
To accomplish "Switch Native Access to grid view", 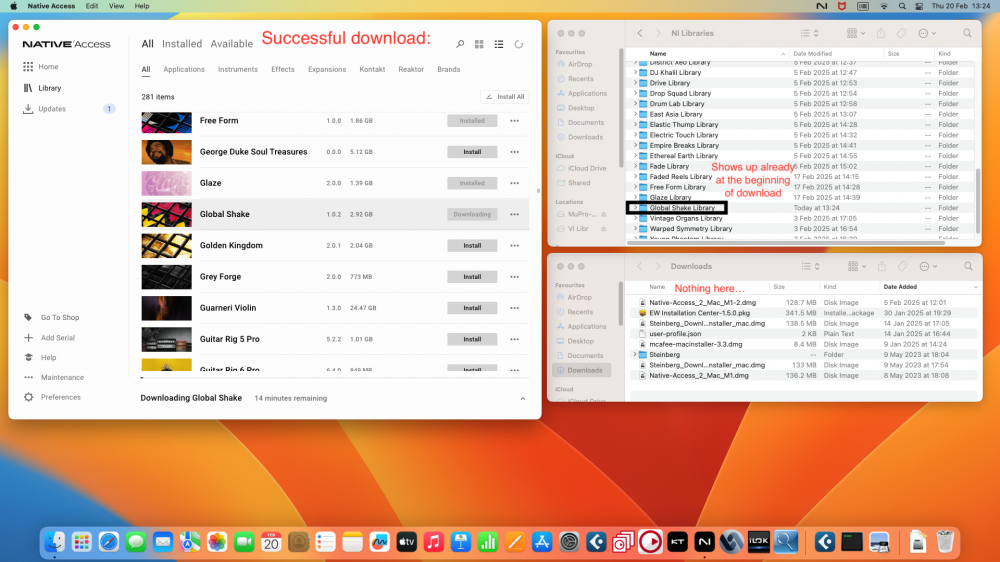I will [479, 44].
